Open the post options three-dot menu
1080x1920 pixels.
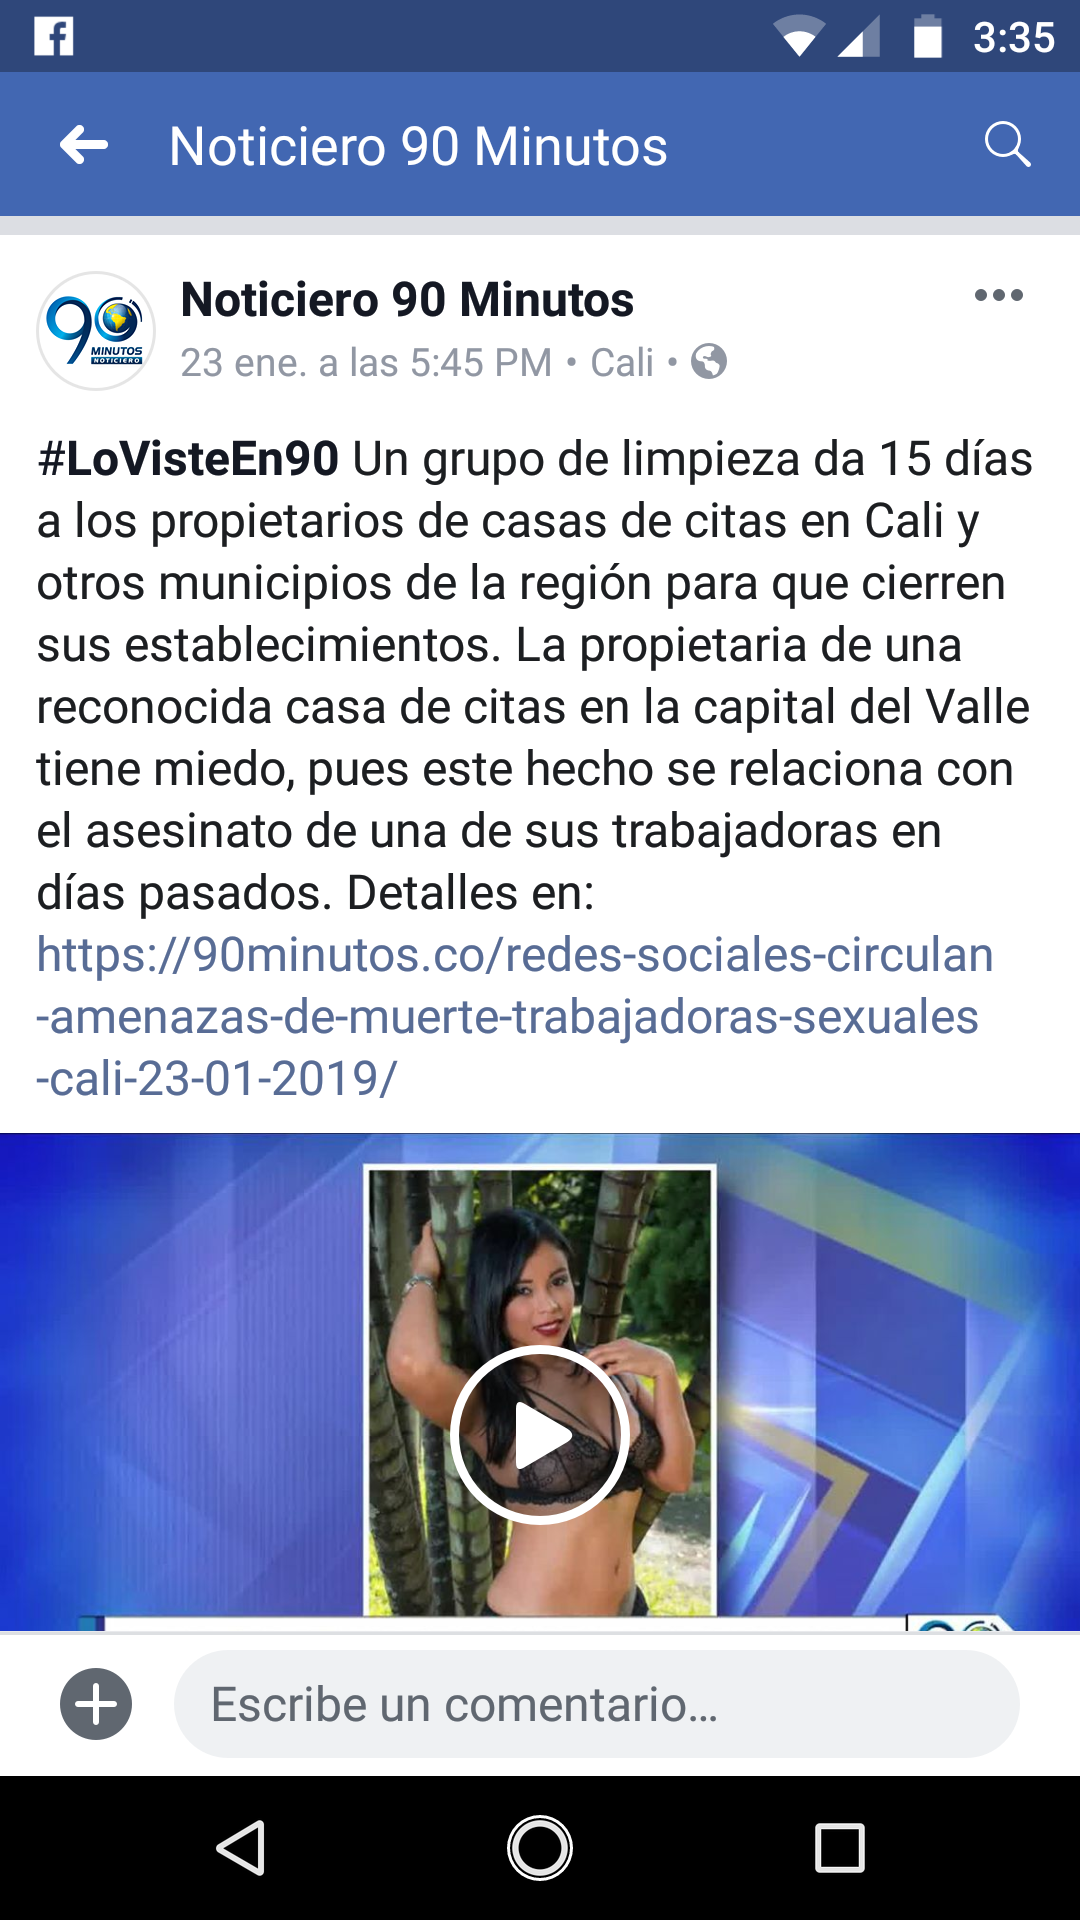click(999, 295)
